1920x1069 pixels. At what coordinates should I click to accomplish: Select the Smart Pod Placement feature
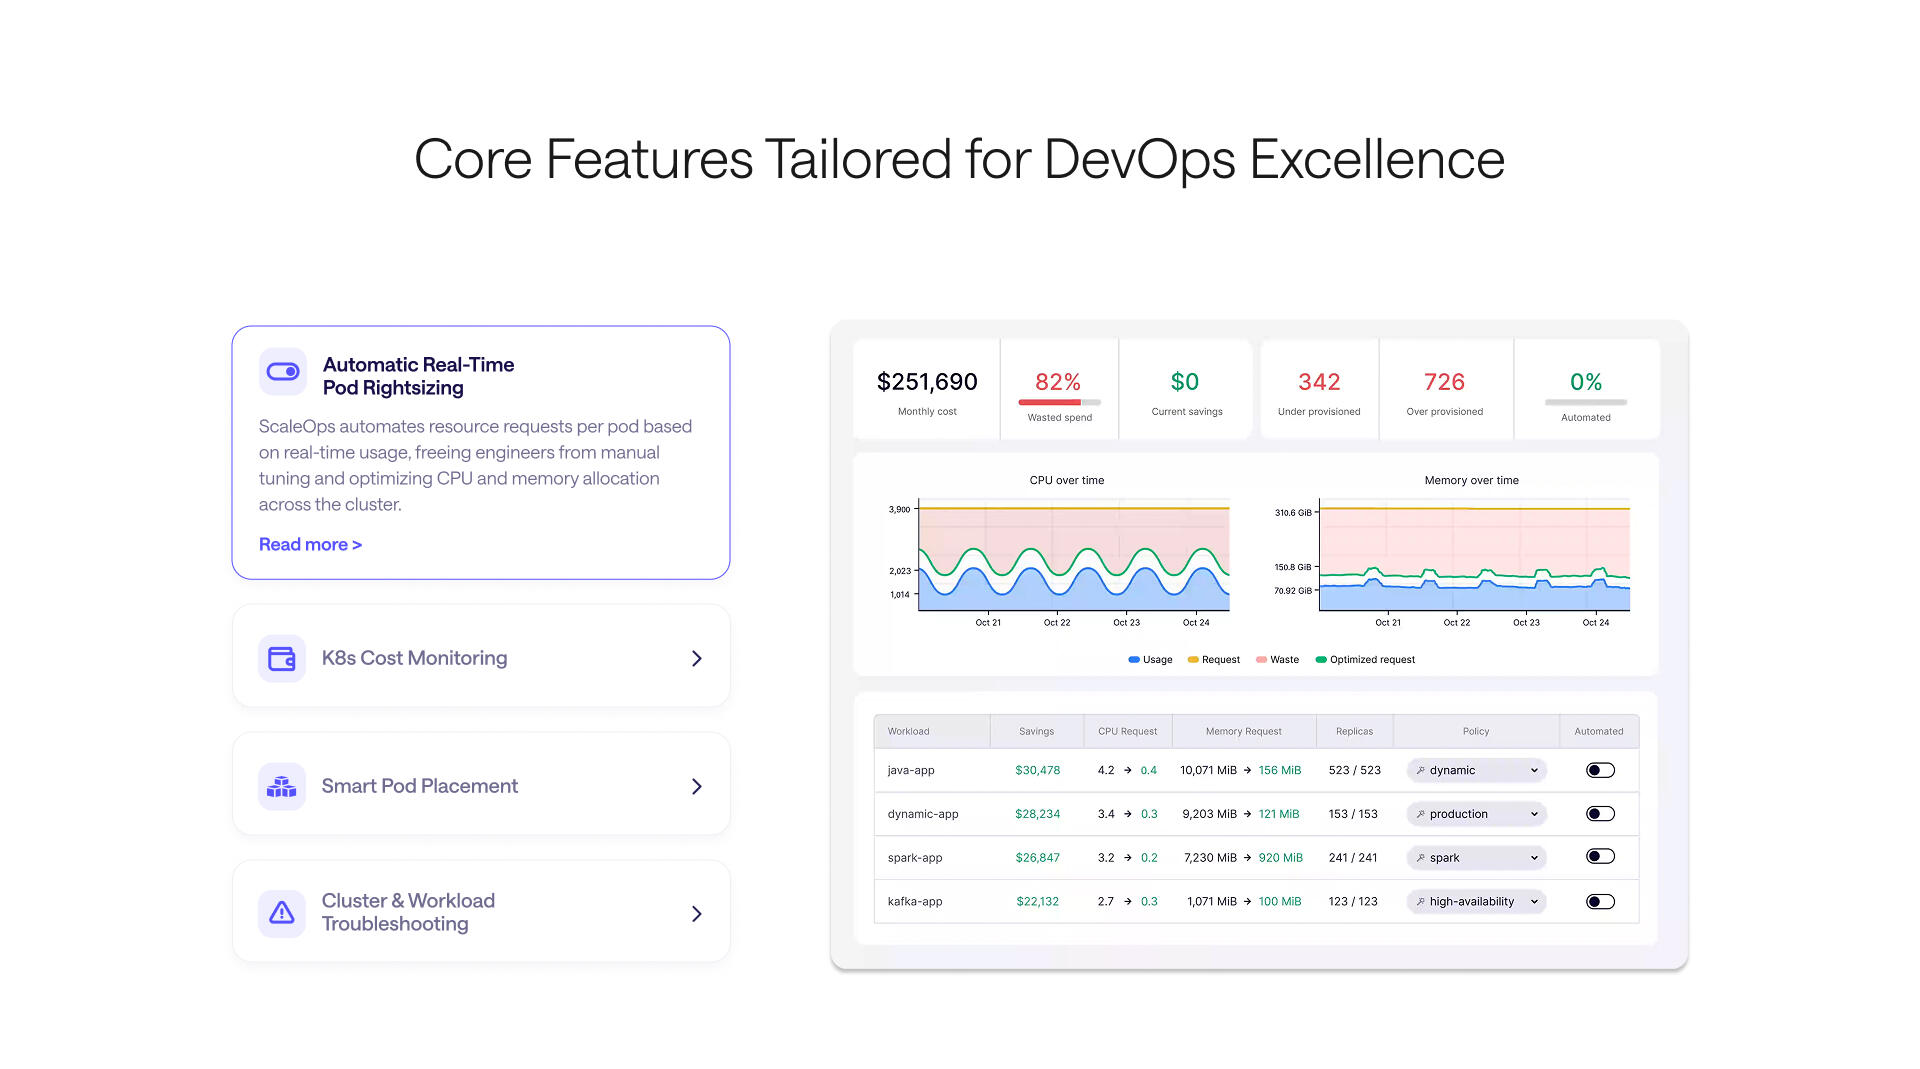click(x=481, y=785)
